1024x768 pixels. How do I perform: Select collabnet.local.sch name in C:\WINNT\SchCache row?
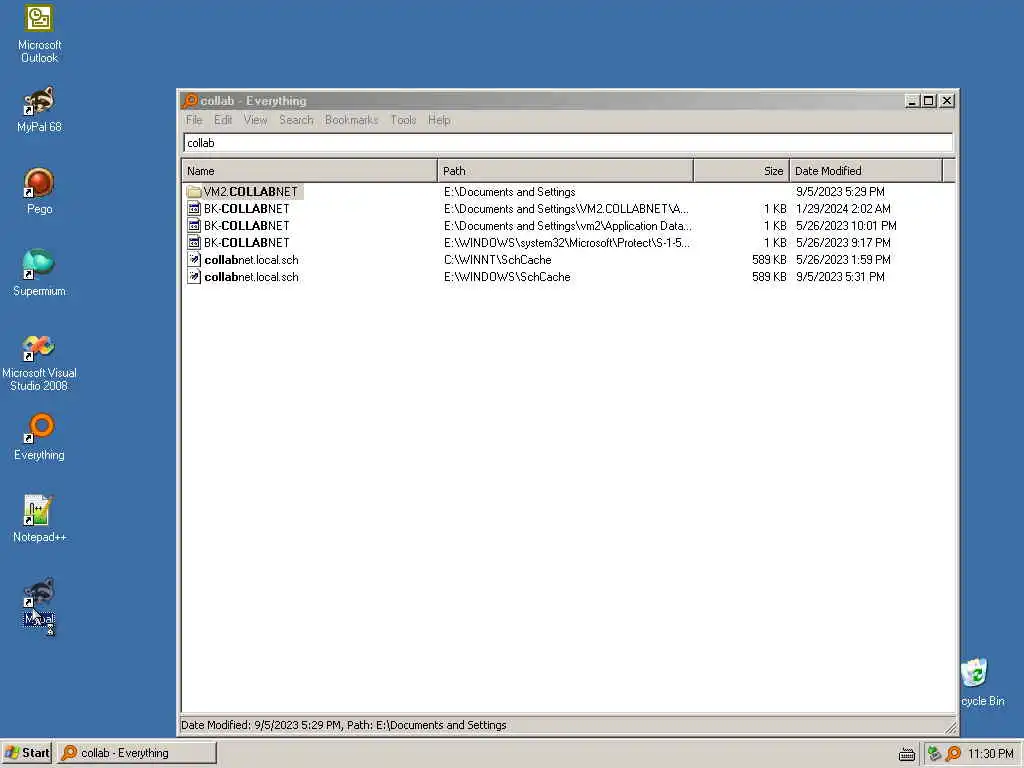251,259
